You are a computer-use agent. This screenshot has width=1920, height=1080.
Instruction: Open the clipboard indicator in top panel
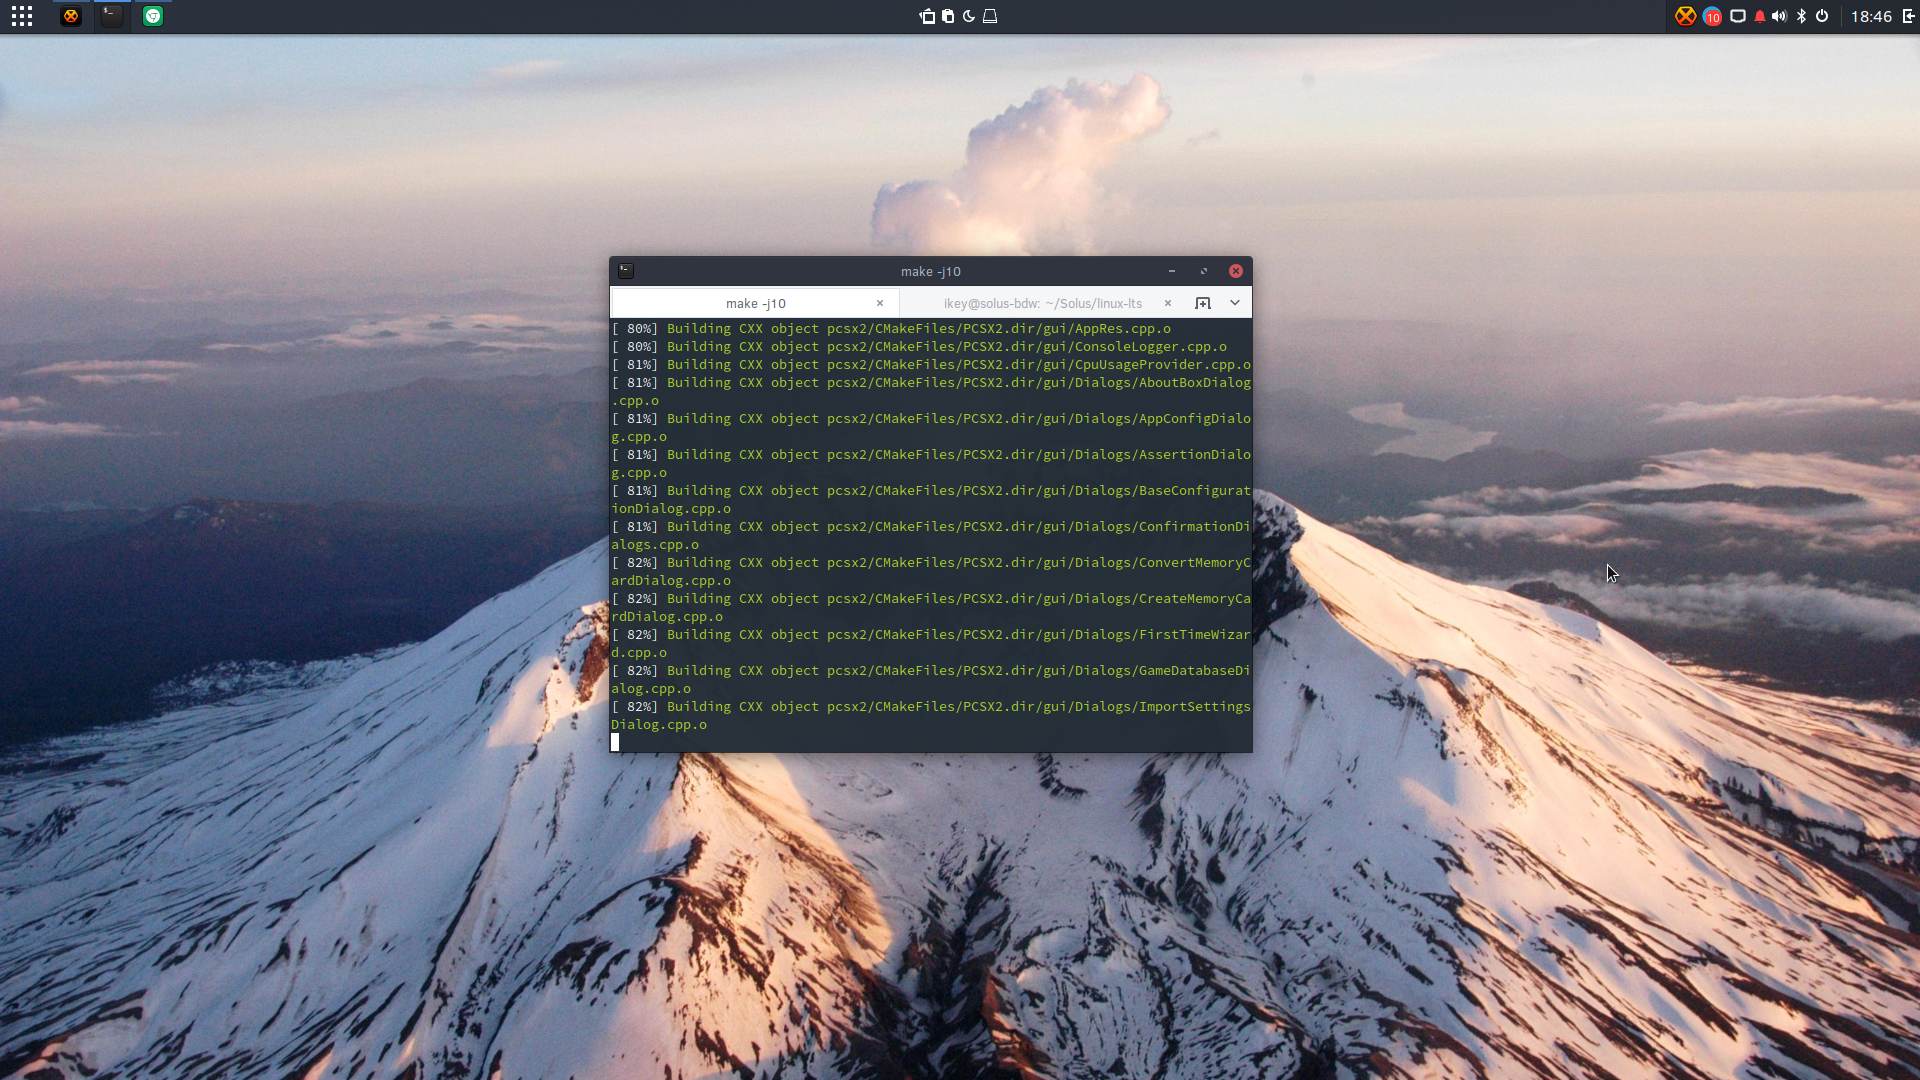tap(948, 16)
